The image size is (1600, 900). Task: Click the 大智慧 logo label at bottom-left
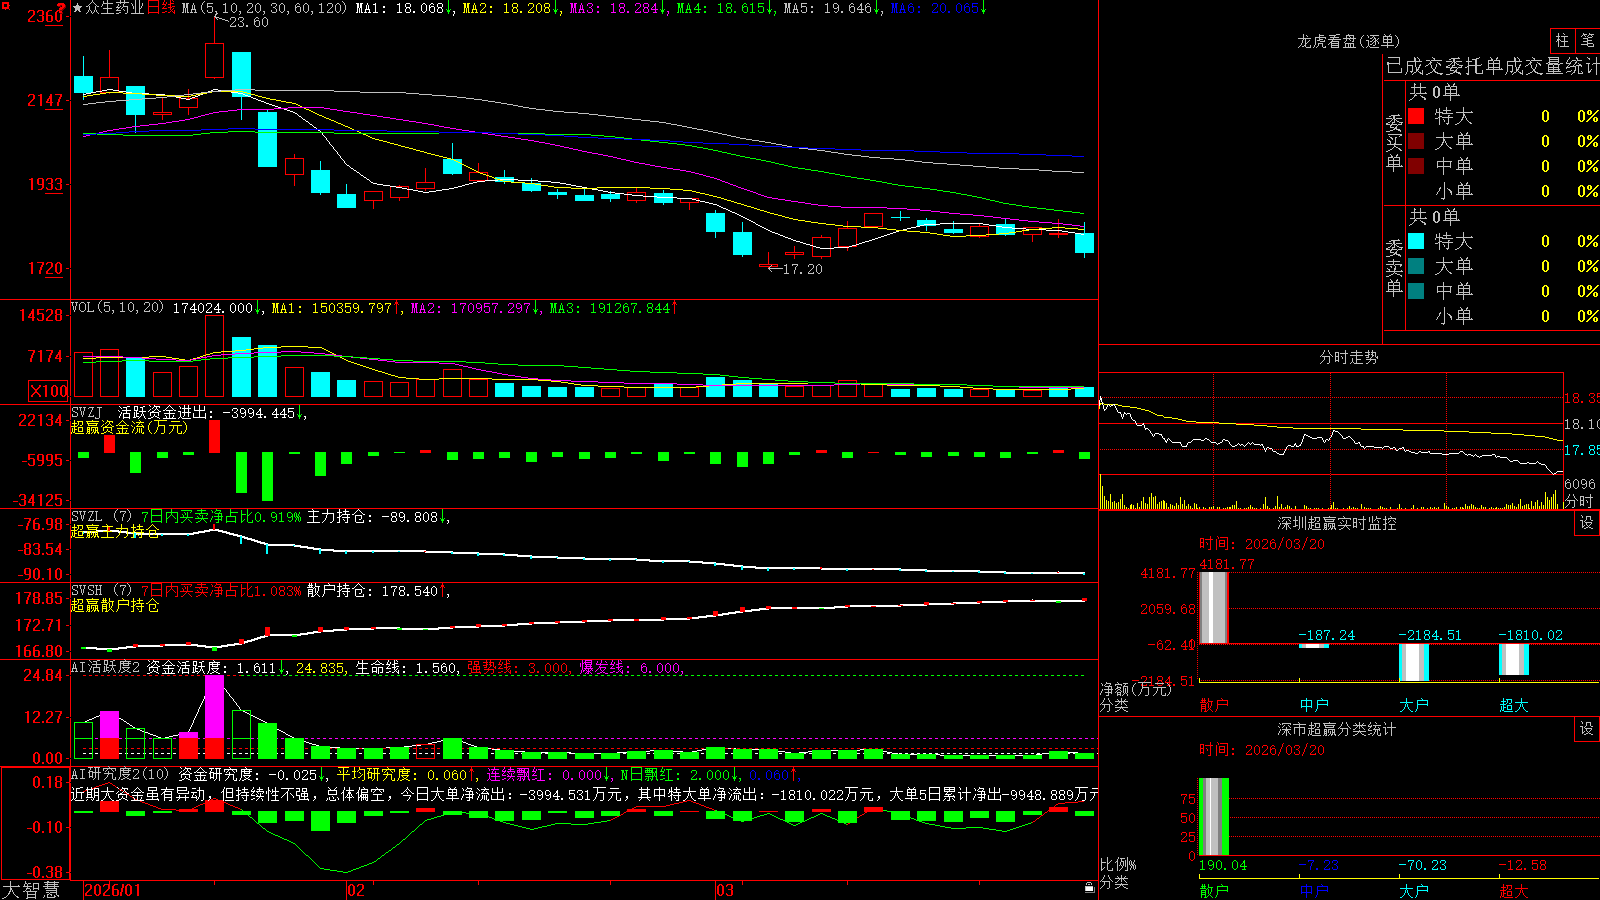pos(31,890)
